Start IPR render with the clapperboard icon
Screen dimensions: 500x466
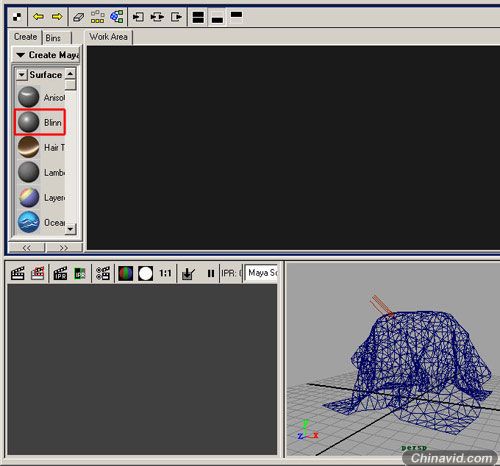tap(60, 273)
